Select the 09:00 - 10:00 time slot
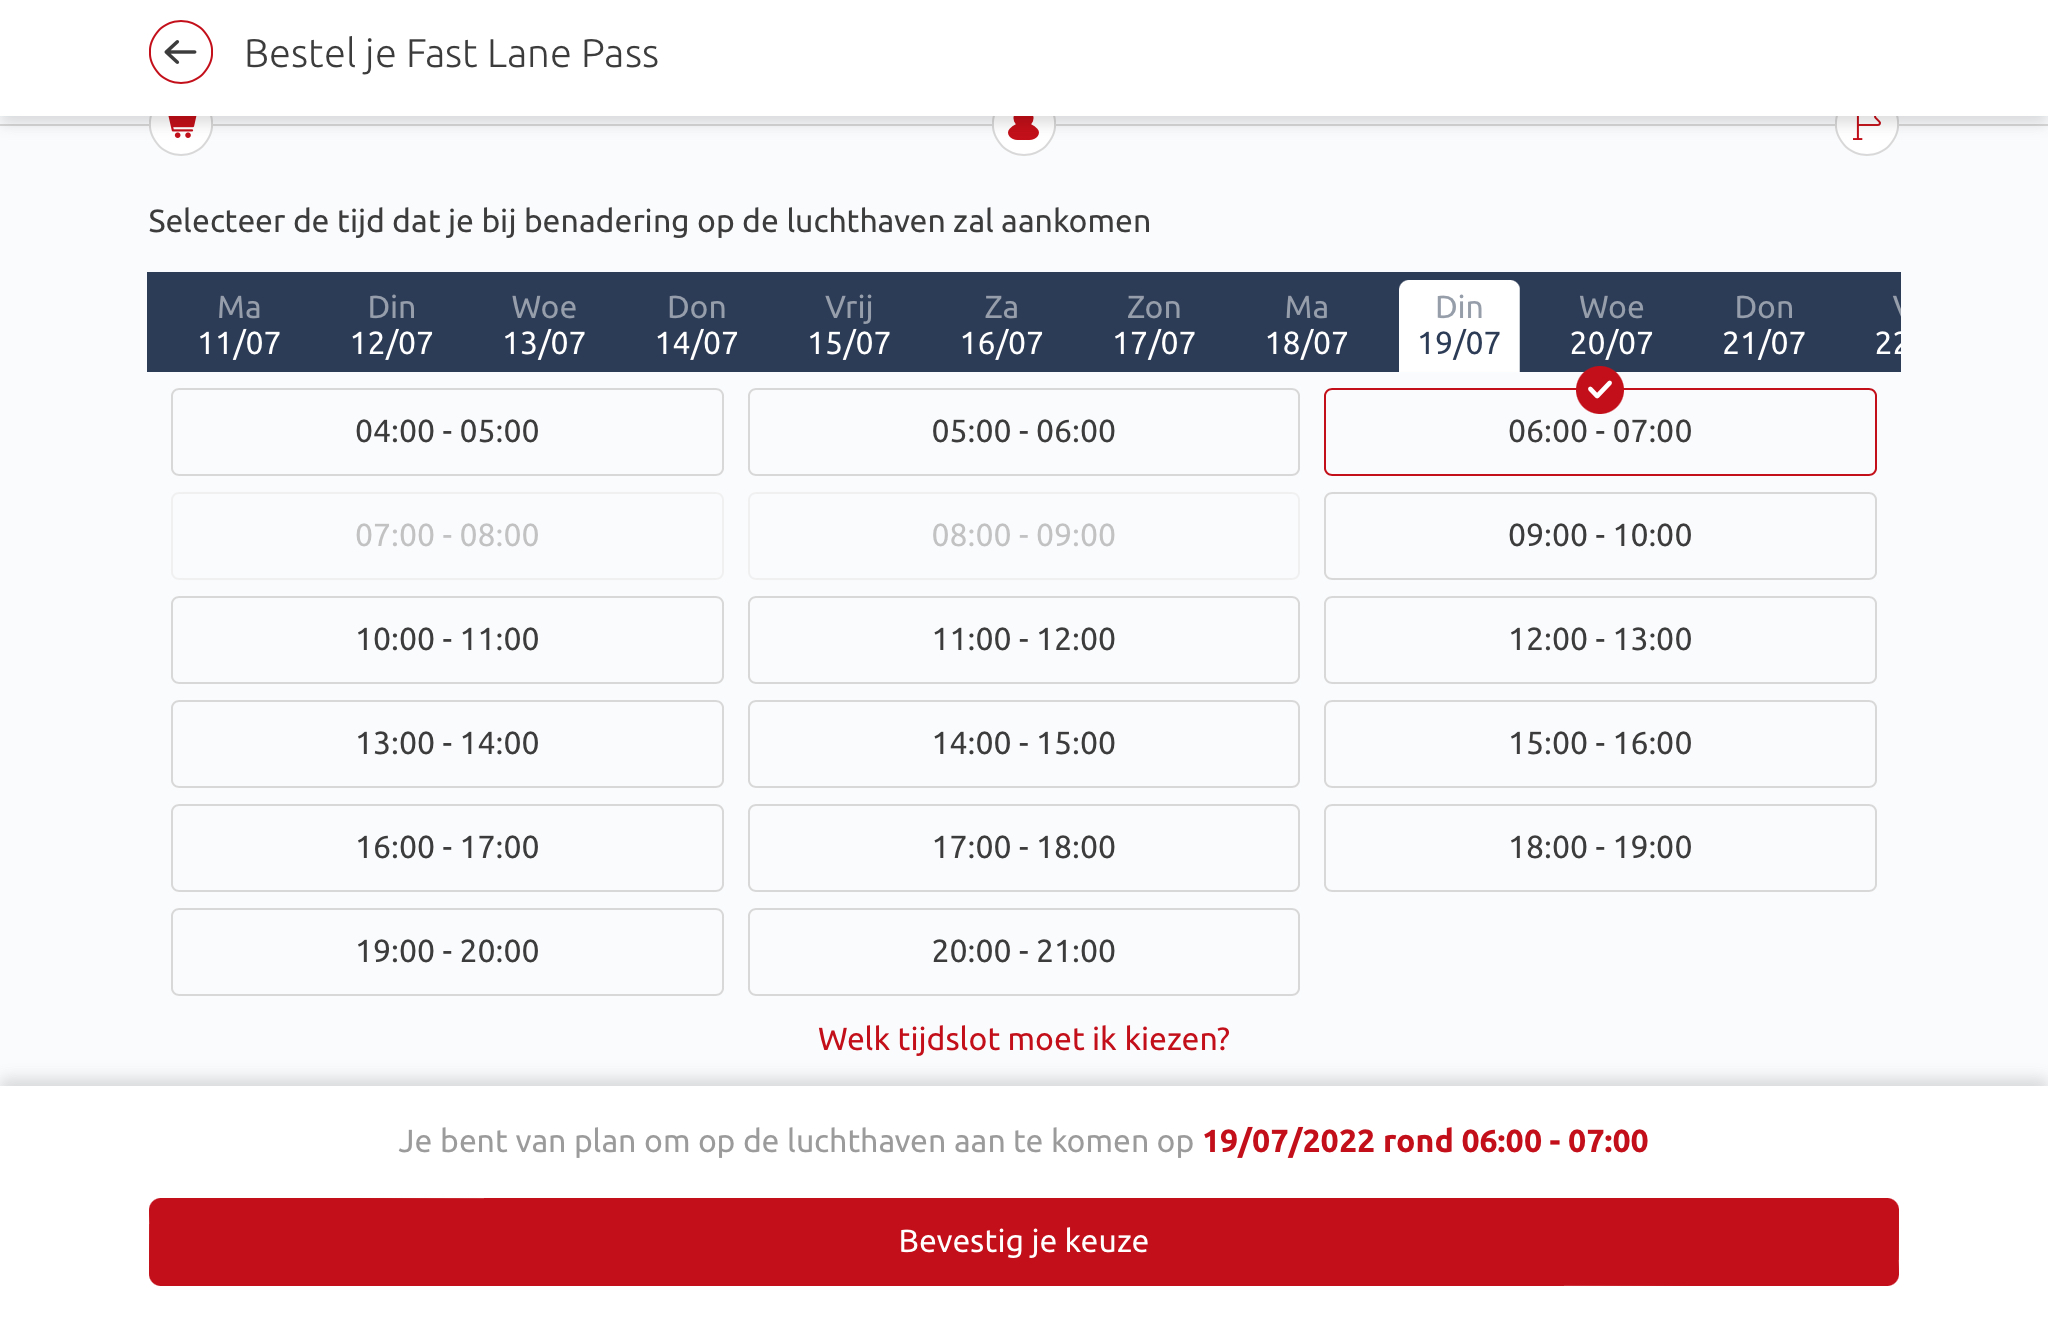 coord(1599,536)
